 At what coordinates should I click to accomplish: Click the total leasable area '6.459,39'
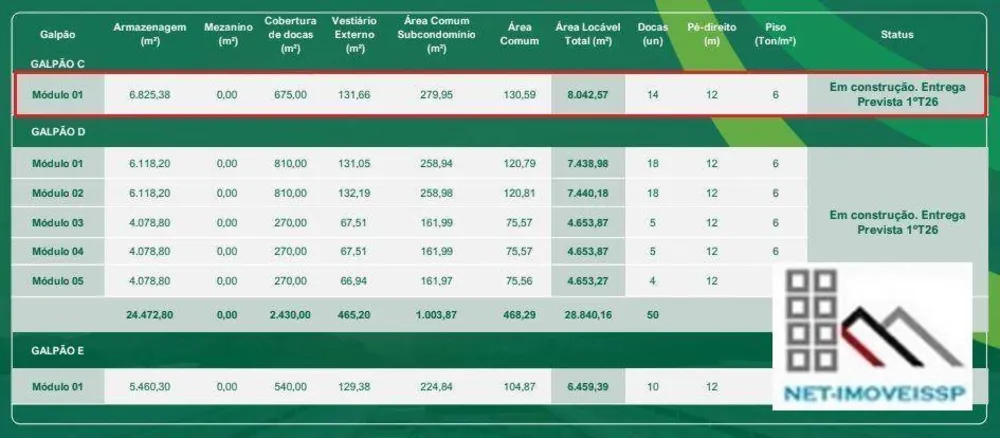tap(588, 387)
